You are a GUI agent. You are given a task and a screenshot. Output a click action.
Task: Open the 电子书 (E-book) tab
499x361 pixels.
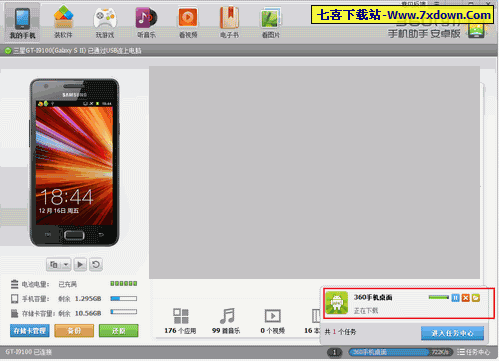point(229,23)
